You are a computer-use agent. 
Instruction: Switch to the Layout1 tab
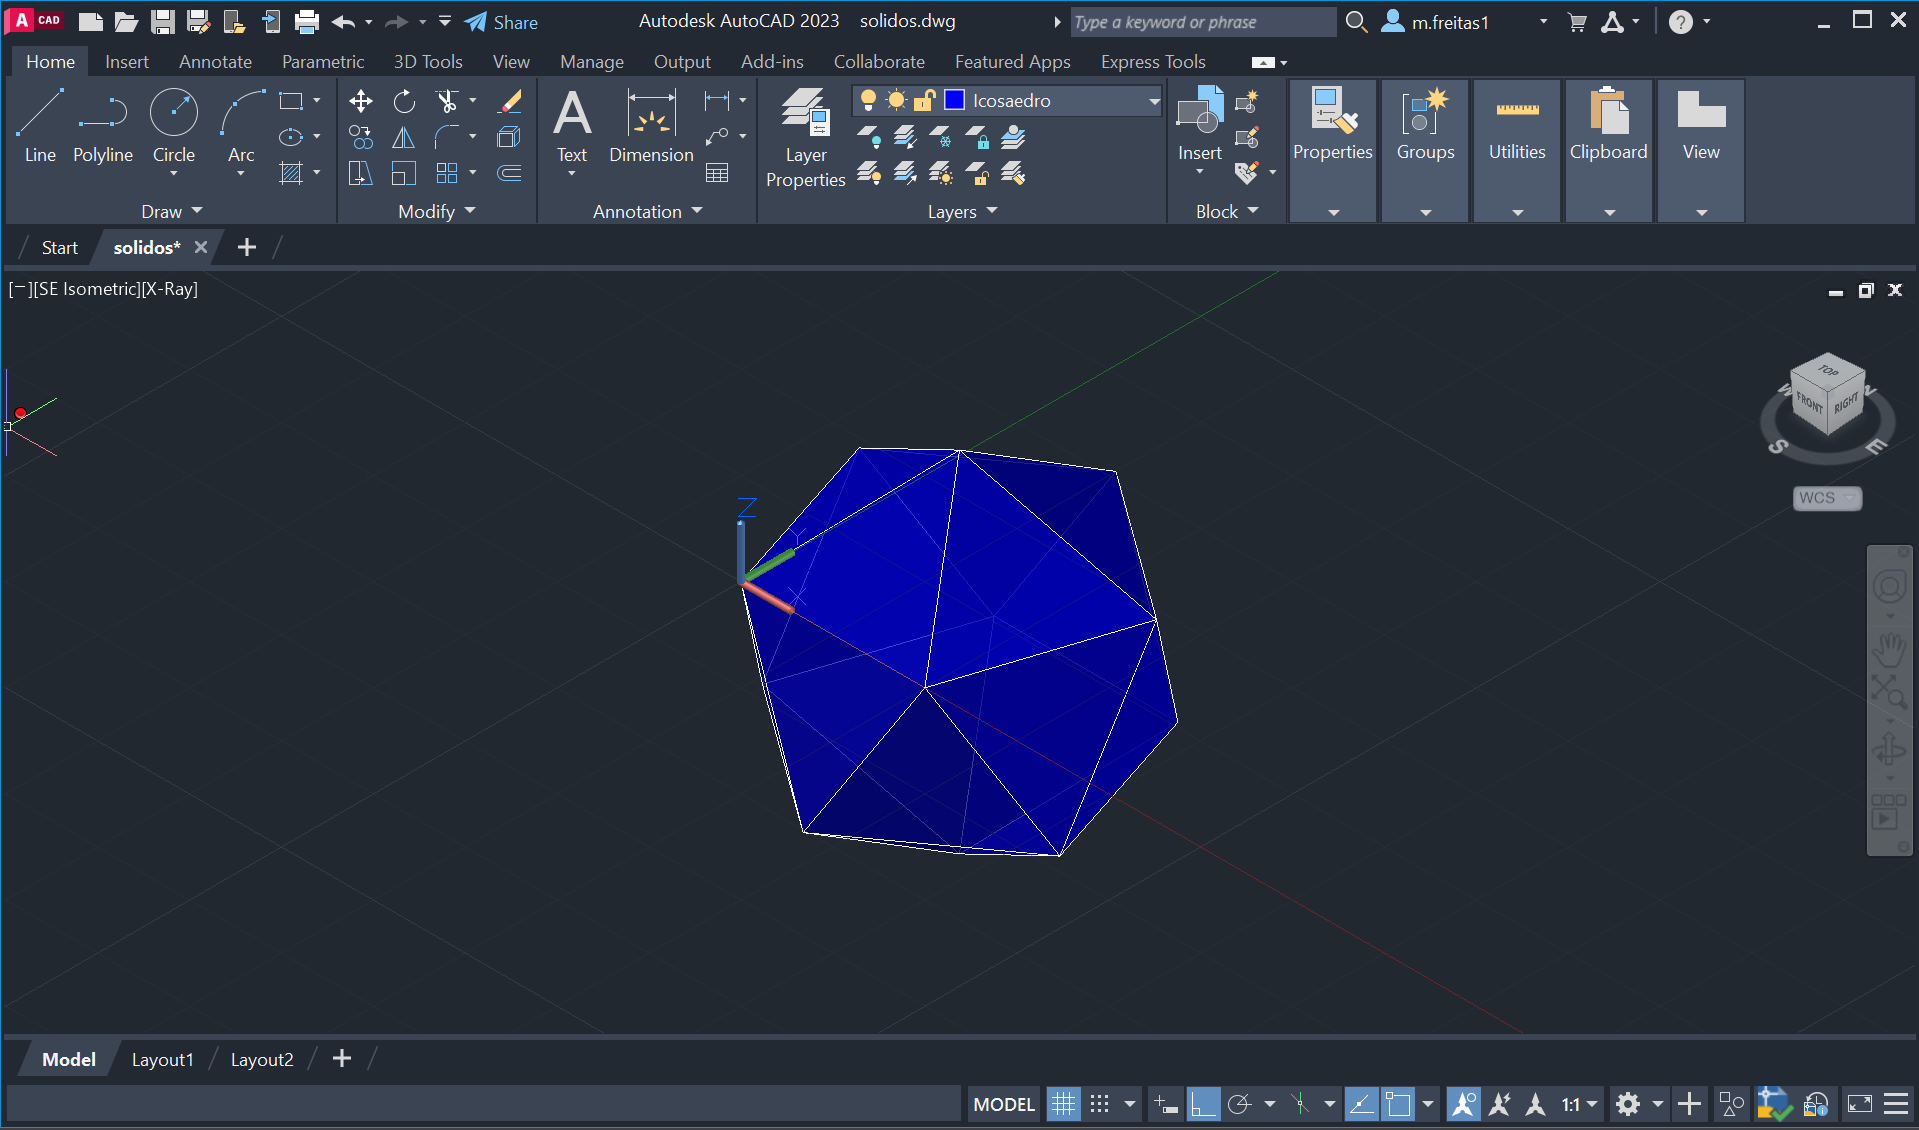(162, 1059)
